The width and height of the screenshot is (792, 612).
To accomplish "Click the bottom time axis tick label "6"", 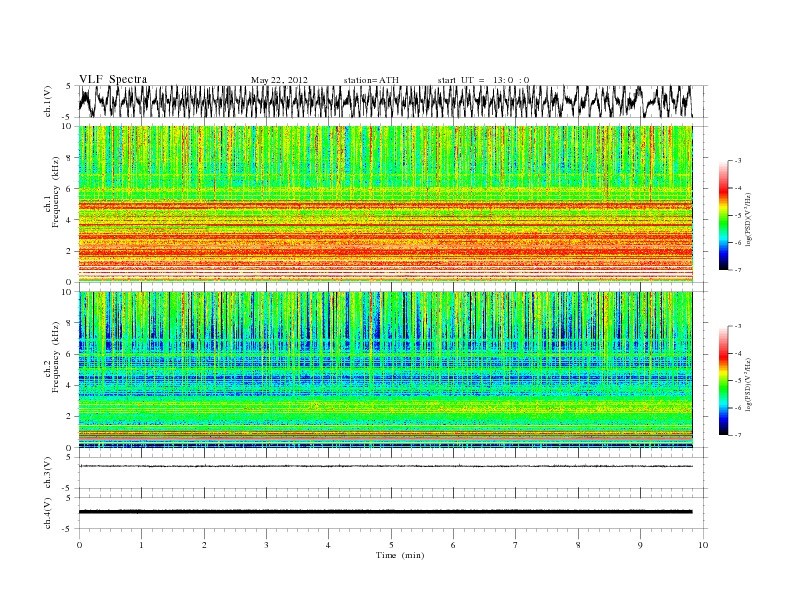I will 453,545.
